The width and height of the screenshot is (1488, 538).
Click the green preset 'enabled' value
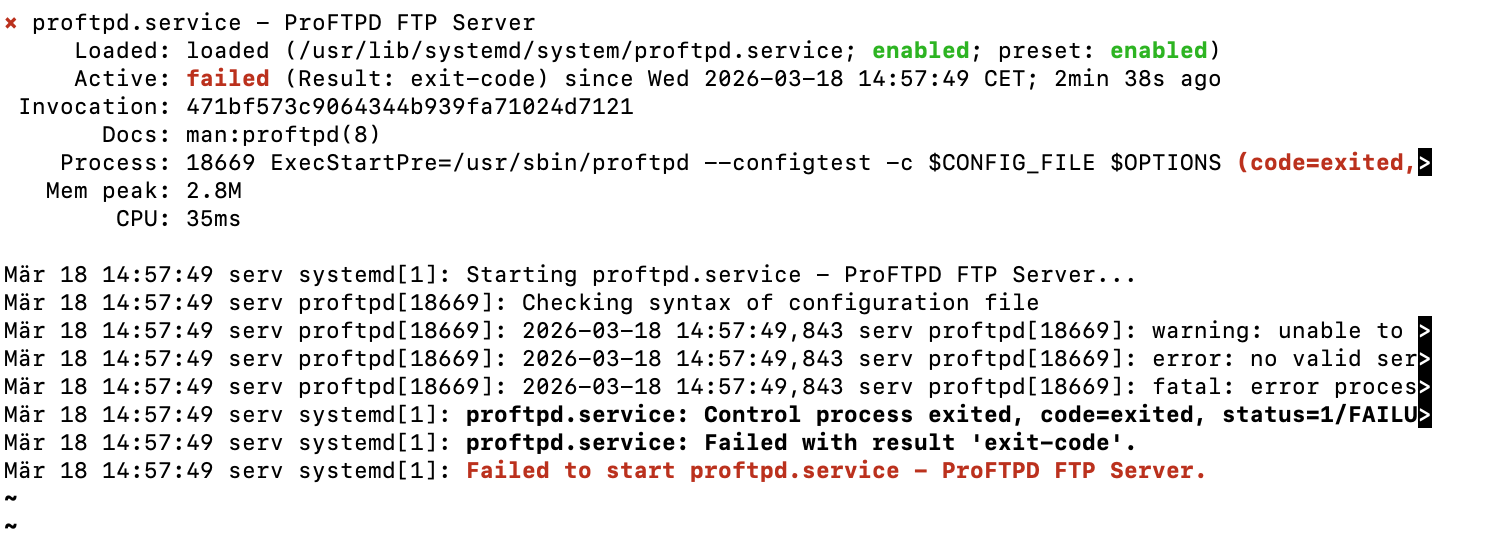pyautogui.click(x=1158, y=51)
